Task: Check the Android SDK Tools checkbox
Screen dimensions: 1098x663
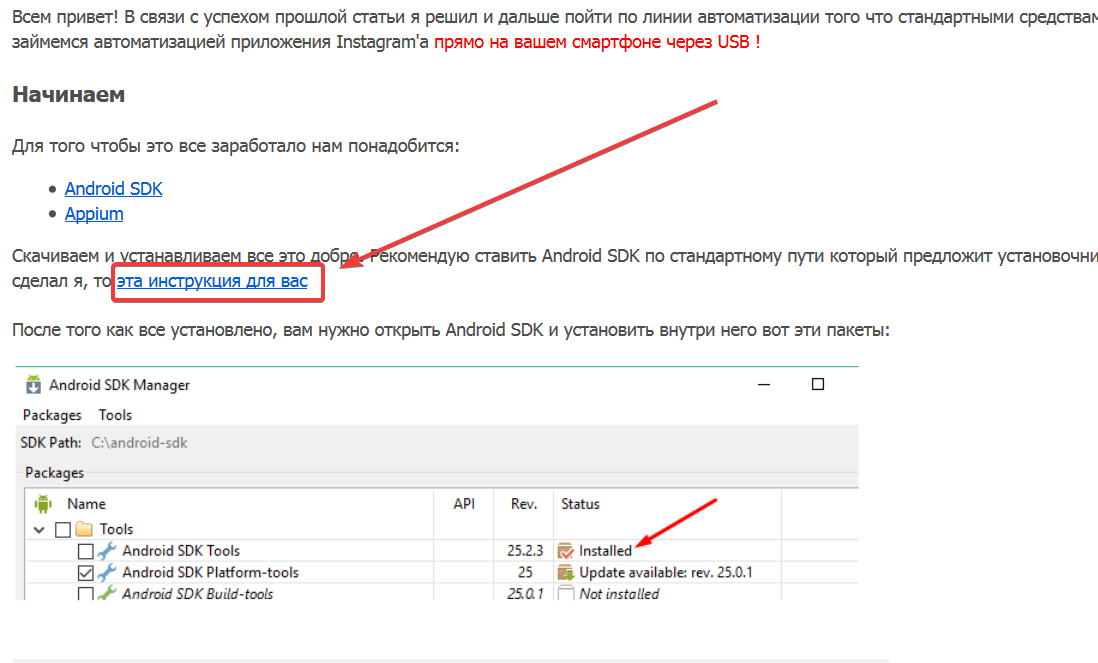Action: (x=85, y=552)
